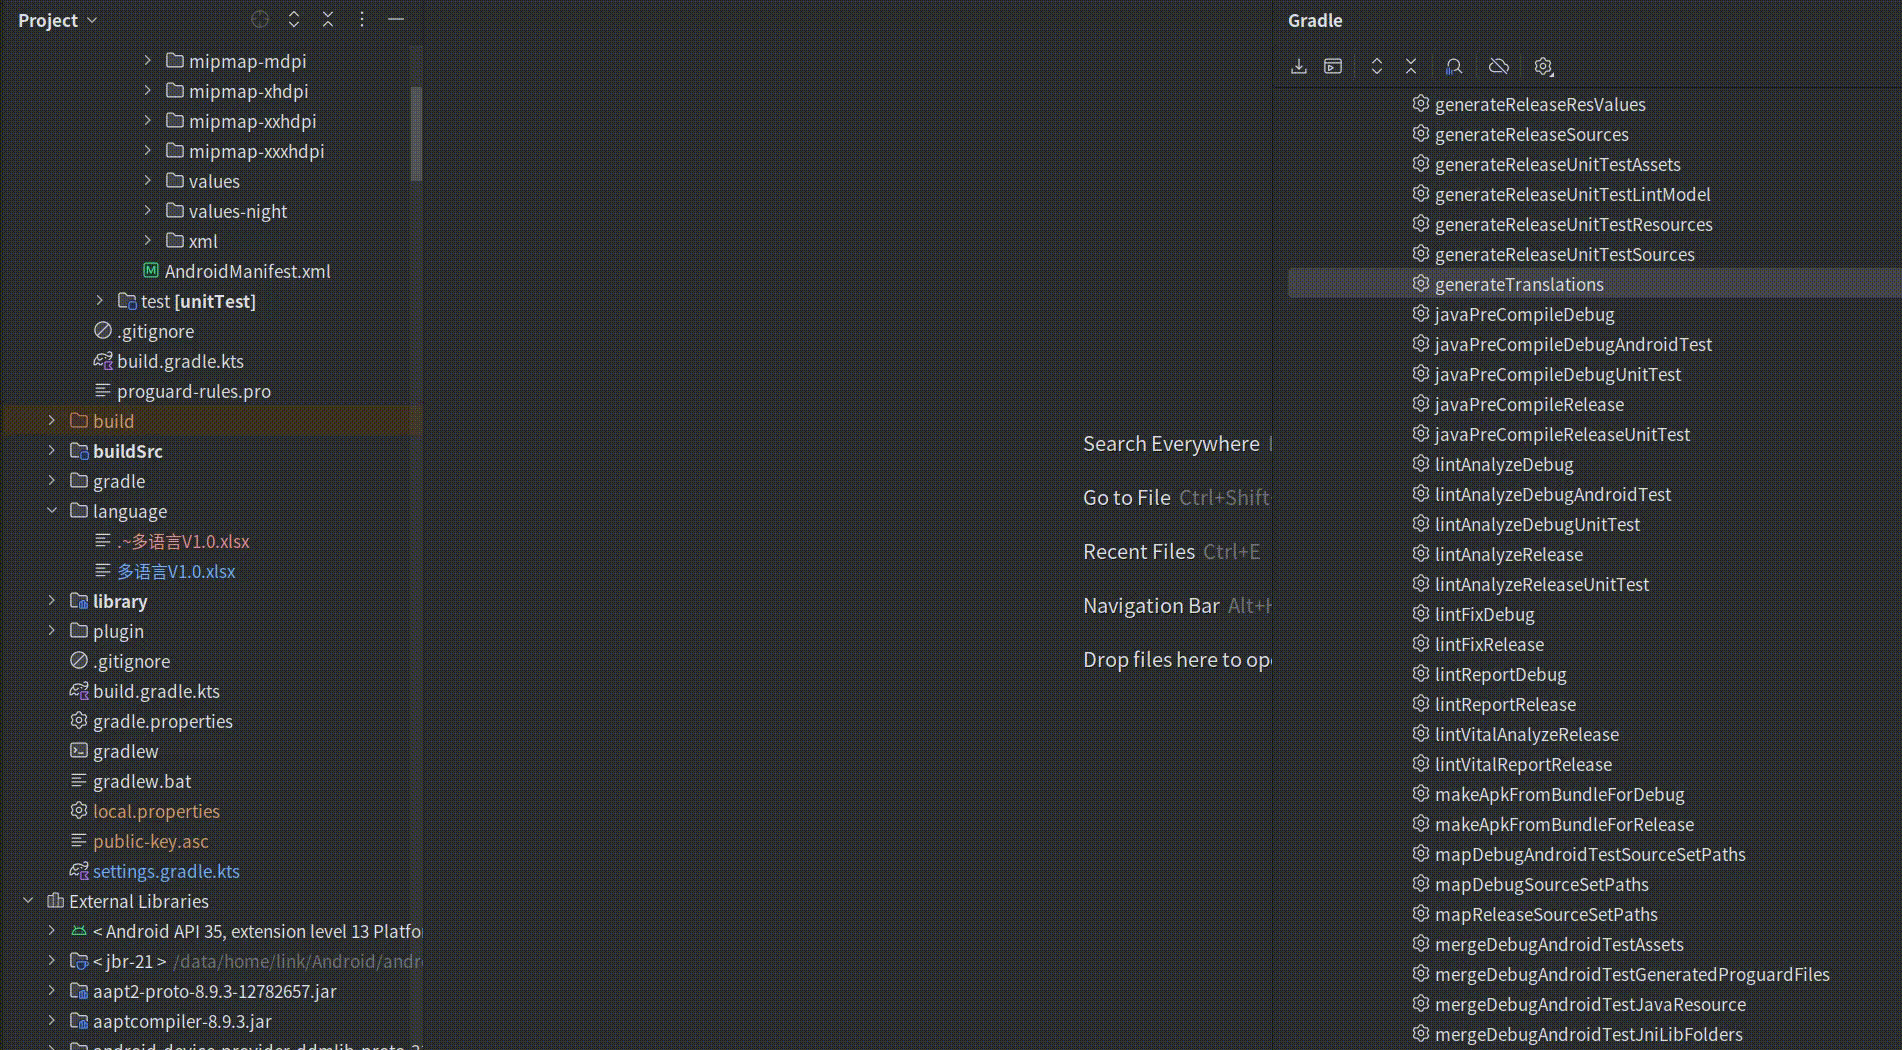Select Android API 35 platform entry
Screen dimensions: 1902x1050
click(x=257, y=931)
